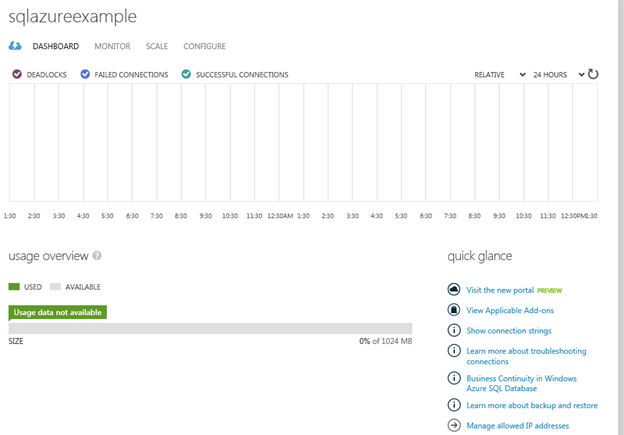Click info icon beside troubleshooting connections link
Image resolution: width=624 pixels, height=435 pixels.
454,350
